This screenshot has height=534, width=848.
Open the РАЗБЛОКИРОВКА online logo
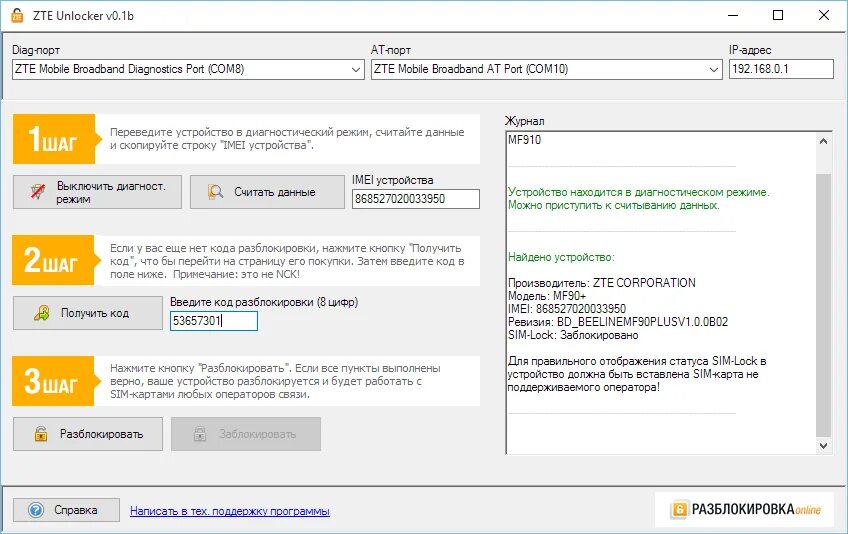(x=744, y=509)
